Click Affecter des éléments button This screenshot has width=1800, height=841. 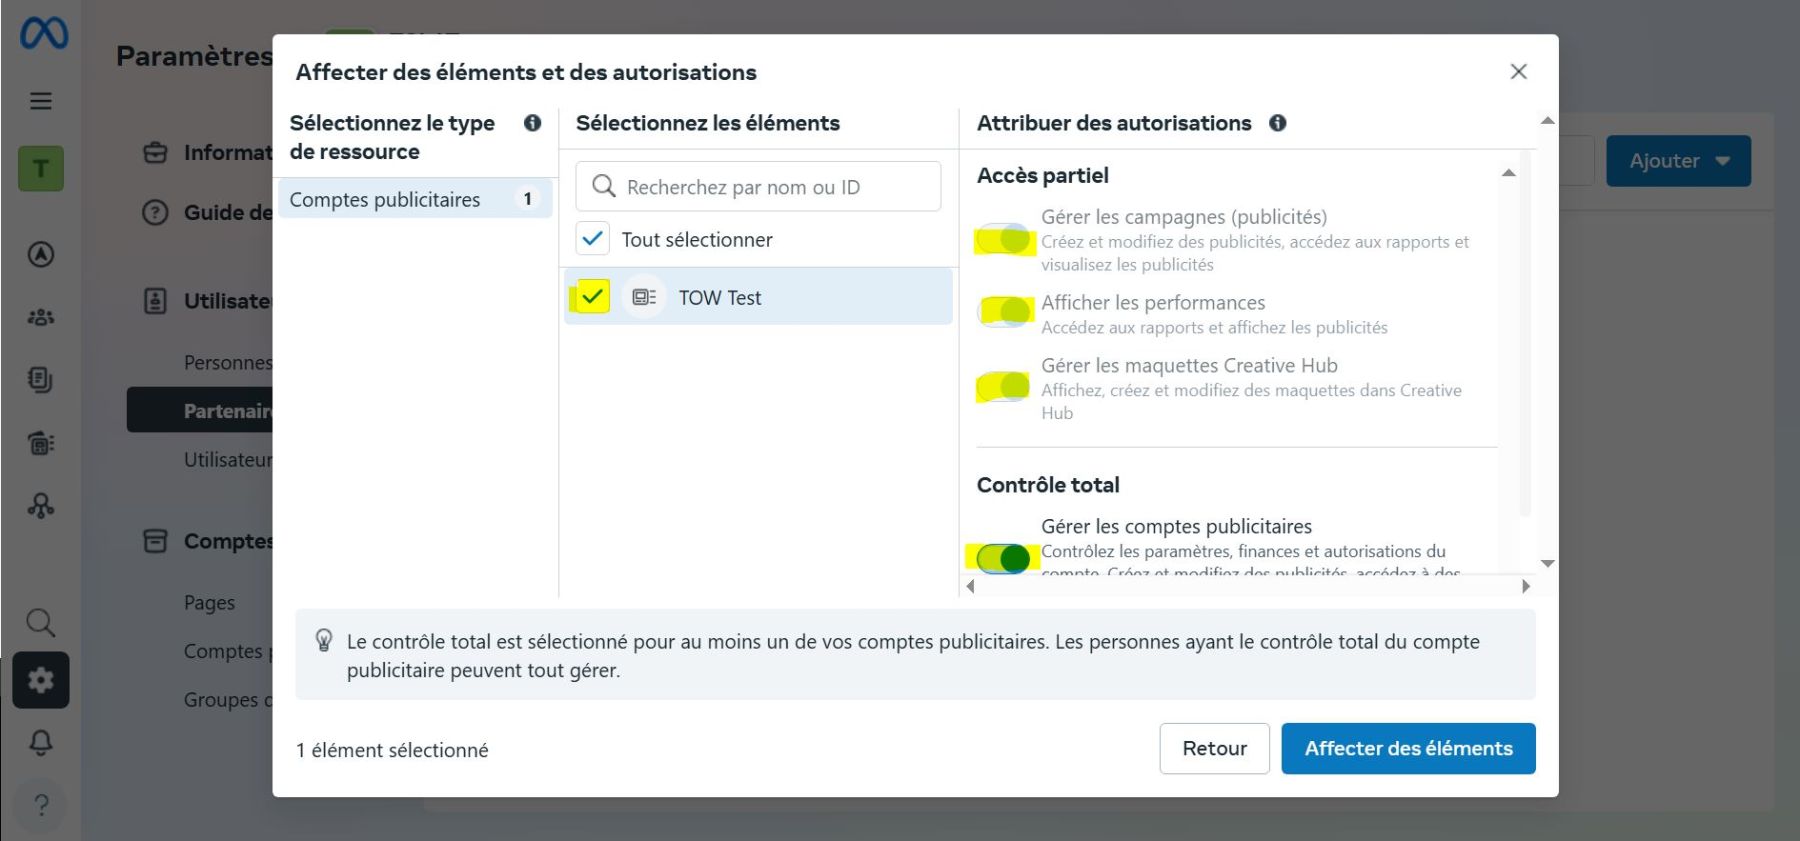1408,748
